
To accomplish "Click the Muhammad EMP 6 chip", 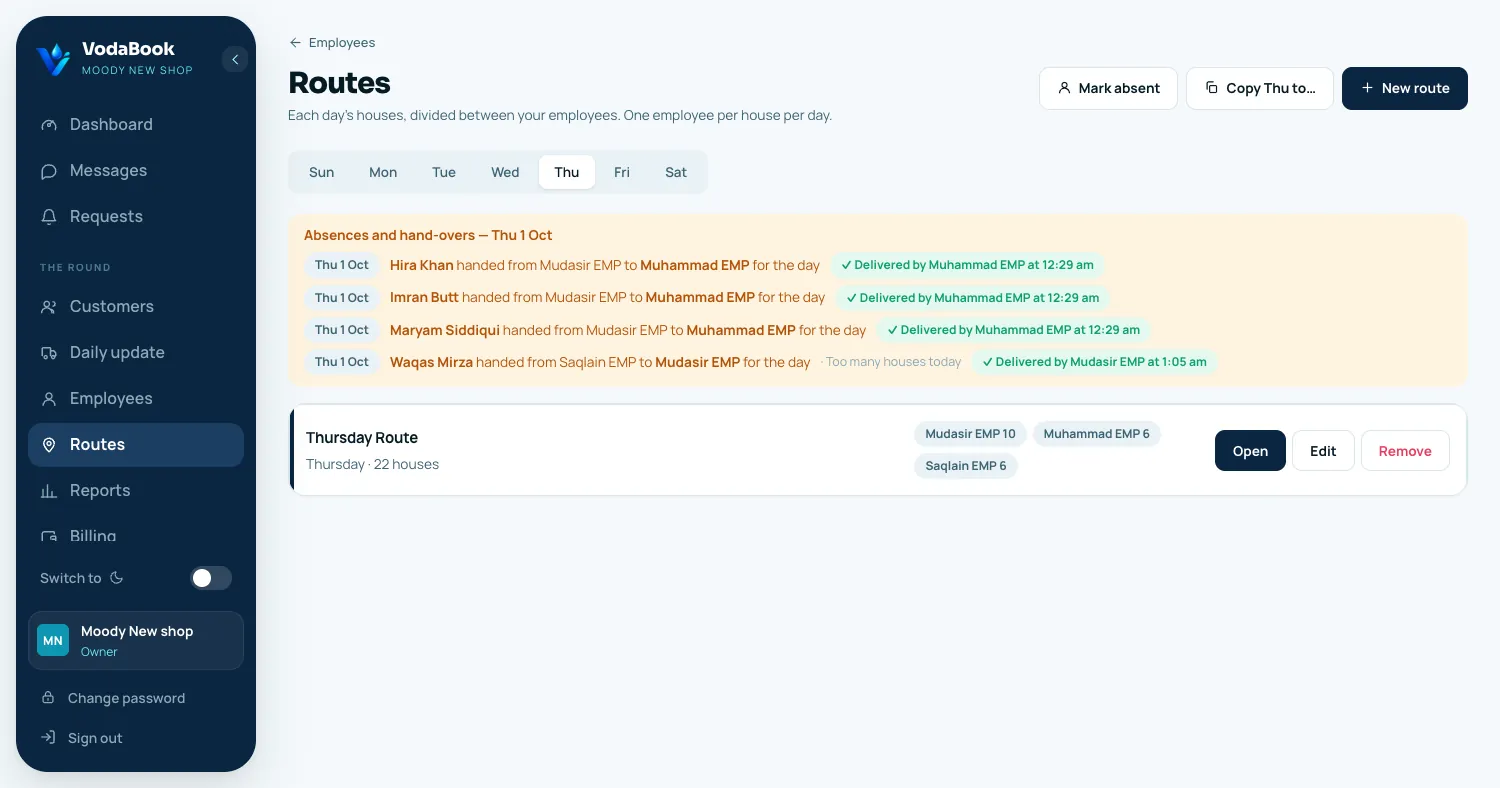I will tap(1096, 434).
